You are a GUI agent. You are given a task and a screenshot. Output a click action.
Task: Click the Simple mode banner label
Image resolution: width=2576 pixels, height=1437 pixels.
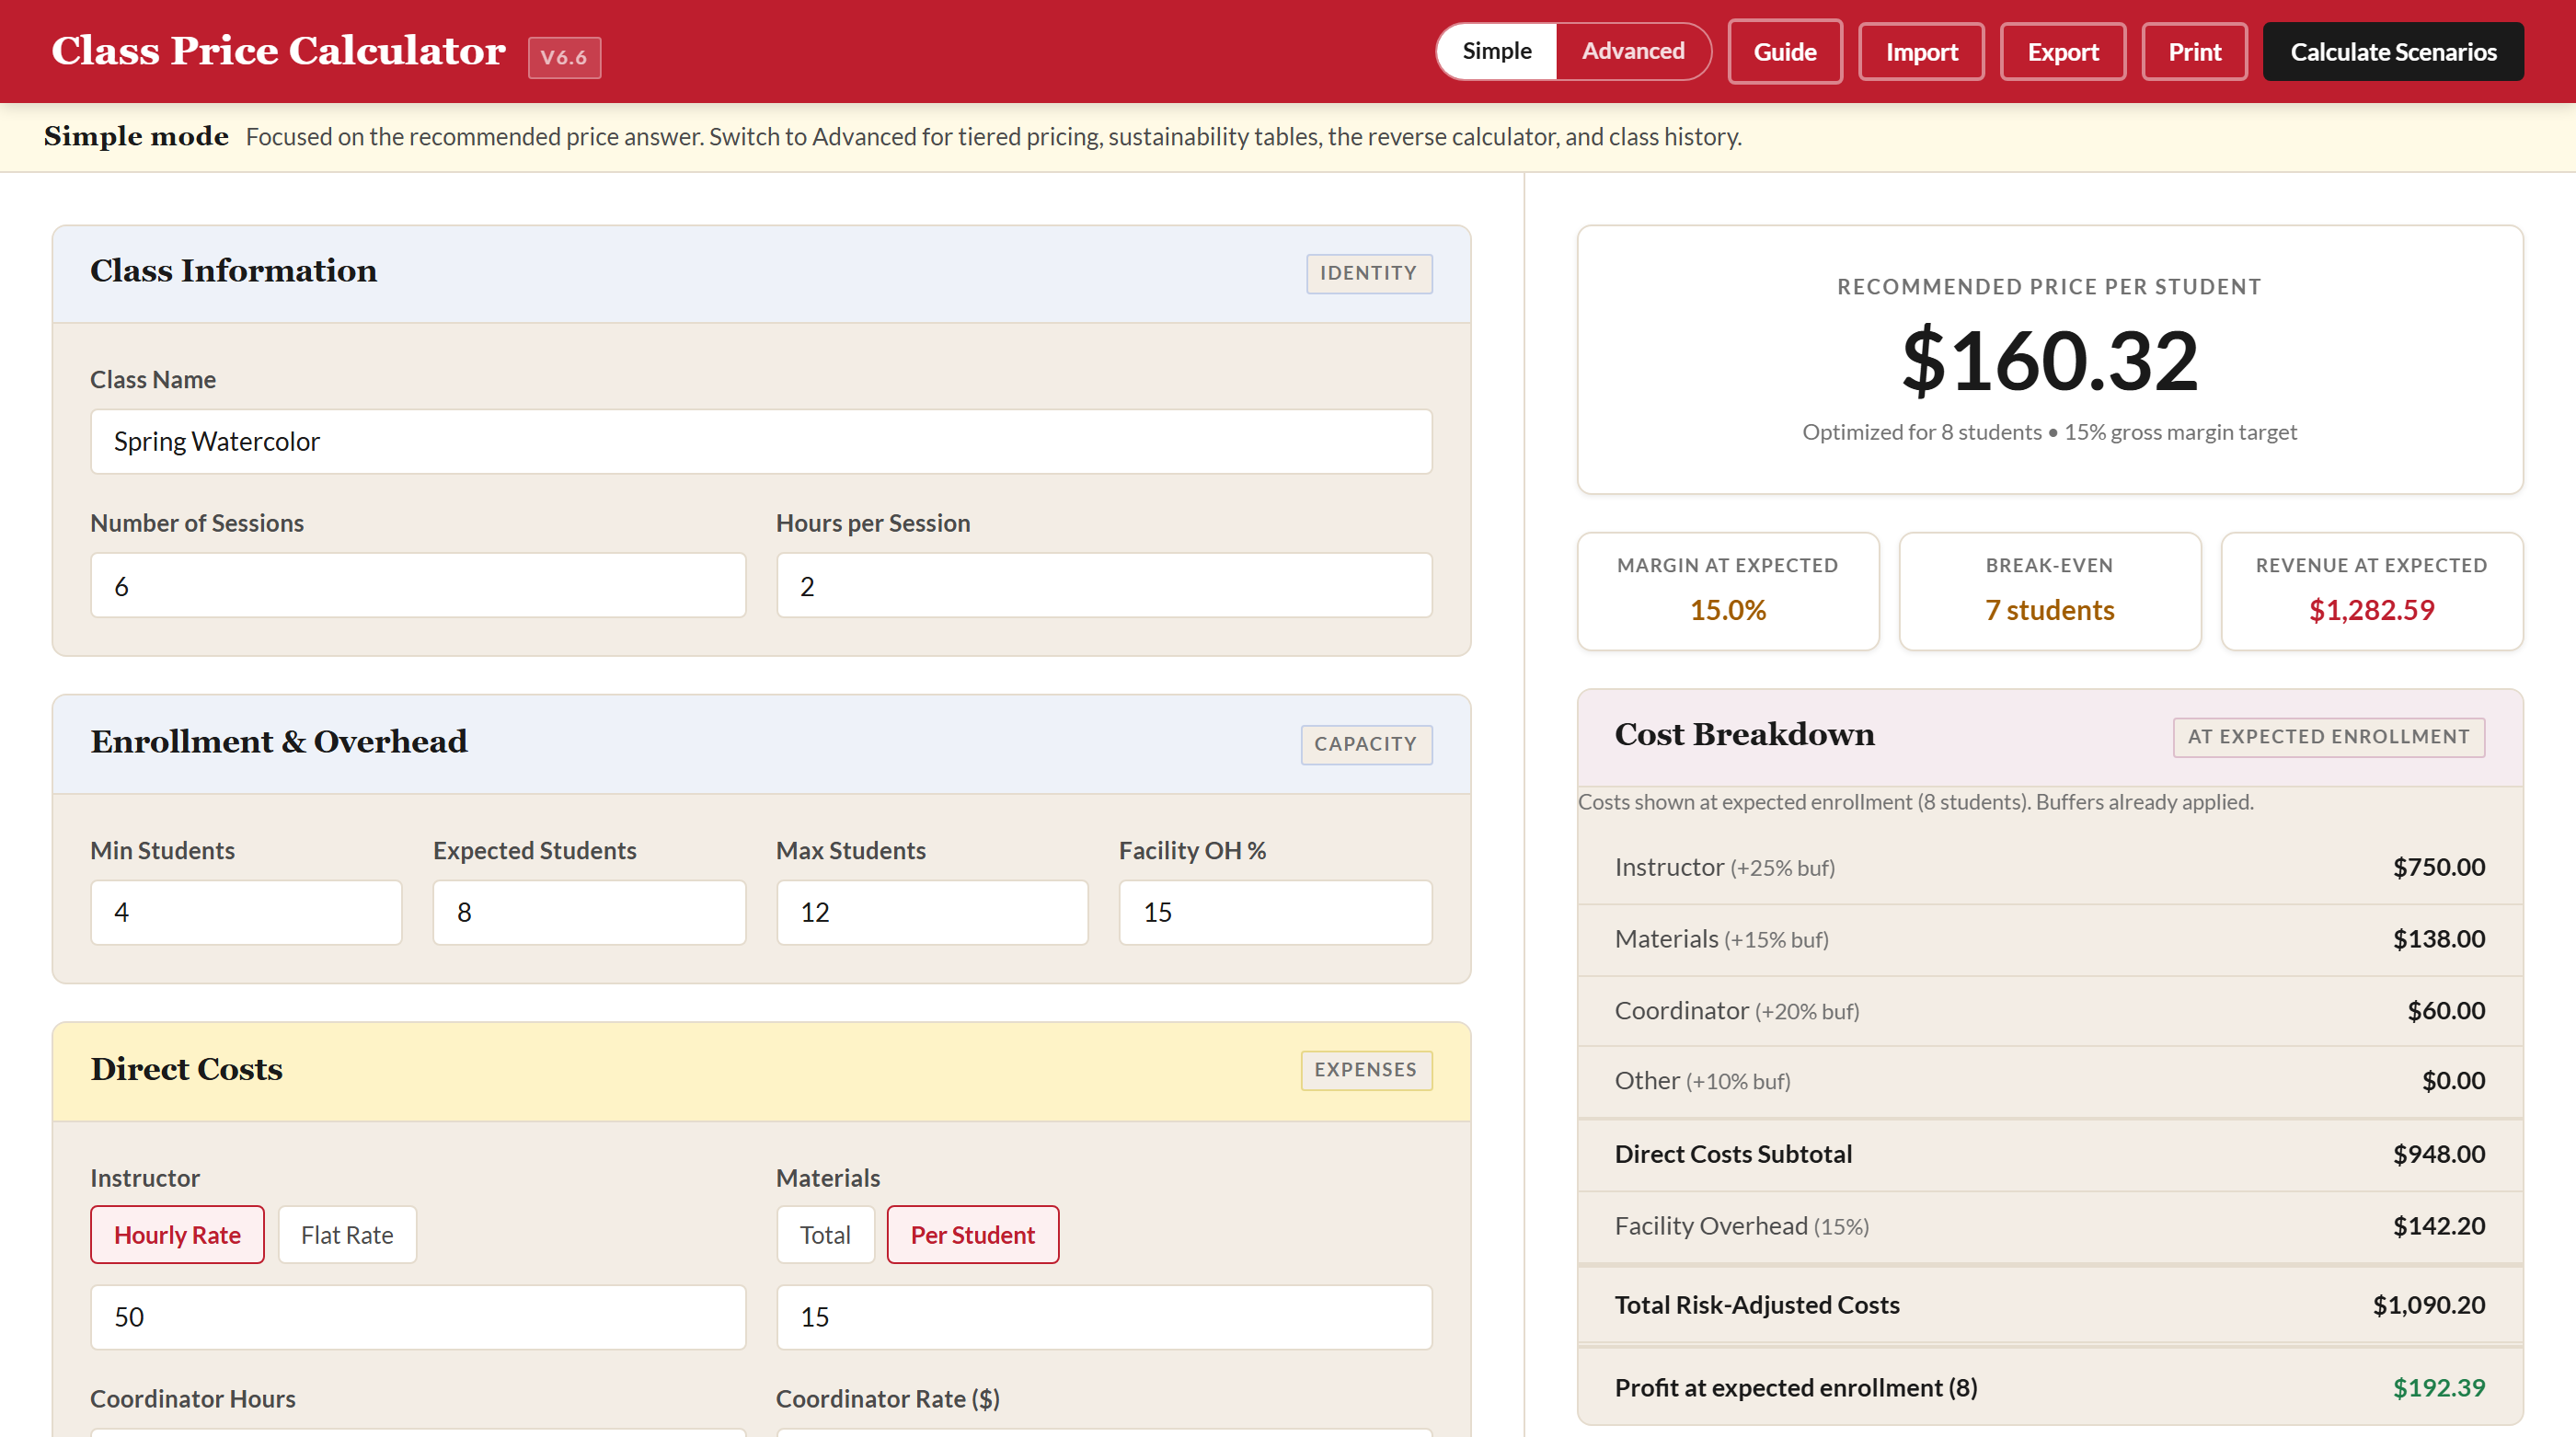[x=136, y=136]
